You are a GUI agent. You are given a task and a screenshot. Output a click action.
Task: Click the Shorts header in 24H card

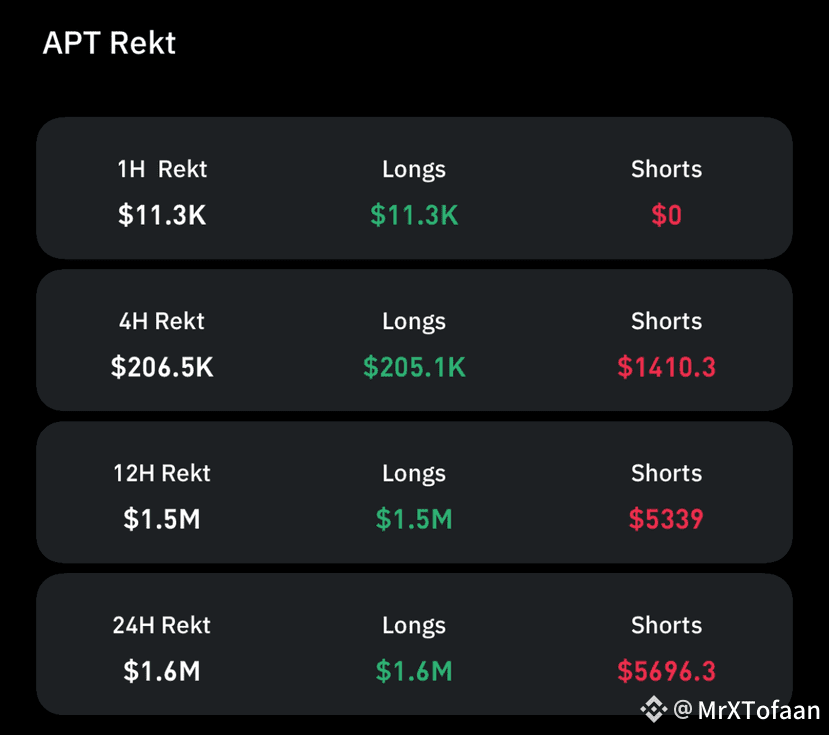[666, 625]
